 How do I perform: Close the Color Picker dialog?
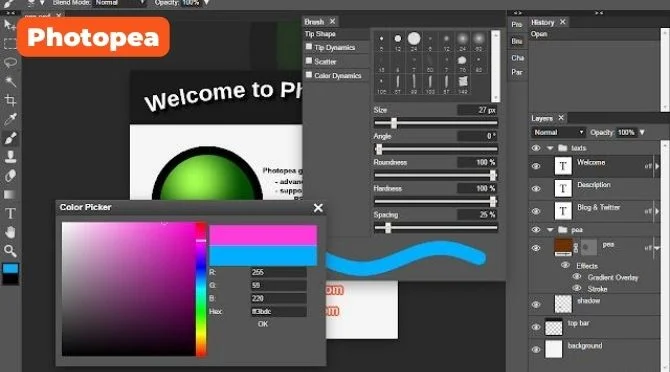pyautogui.click(x=318, y=208)
